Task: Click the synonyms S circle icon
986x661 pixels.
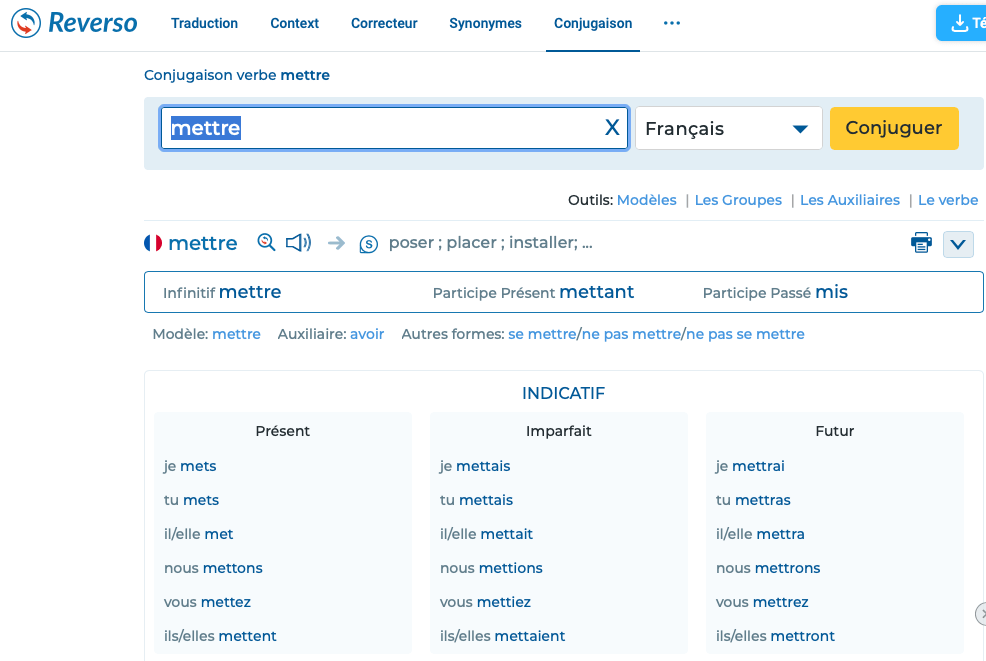Action: point(368,243)
